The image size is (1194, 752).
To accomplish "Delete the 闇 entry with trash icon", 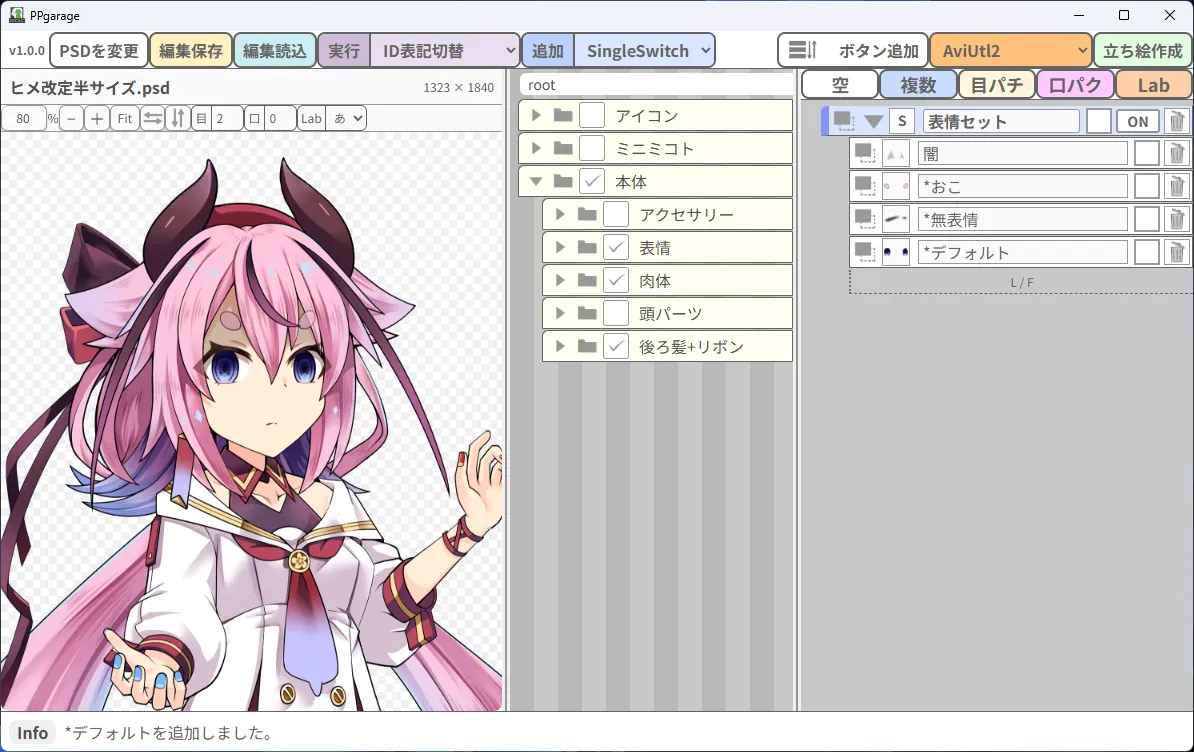I will point(1176,154).
